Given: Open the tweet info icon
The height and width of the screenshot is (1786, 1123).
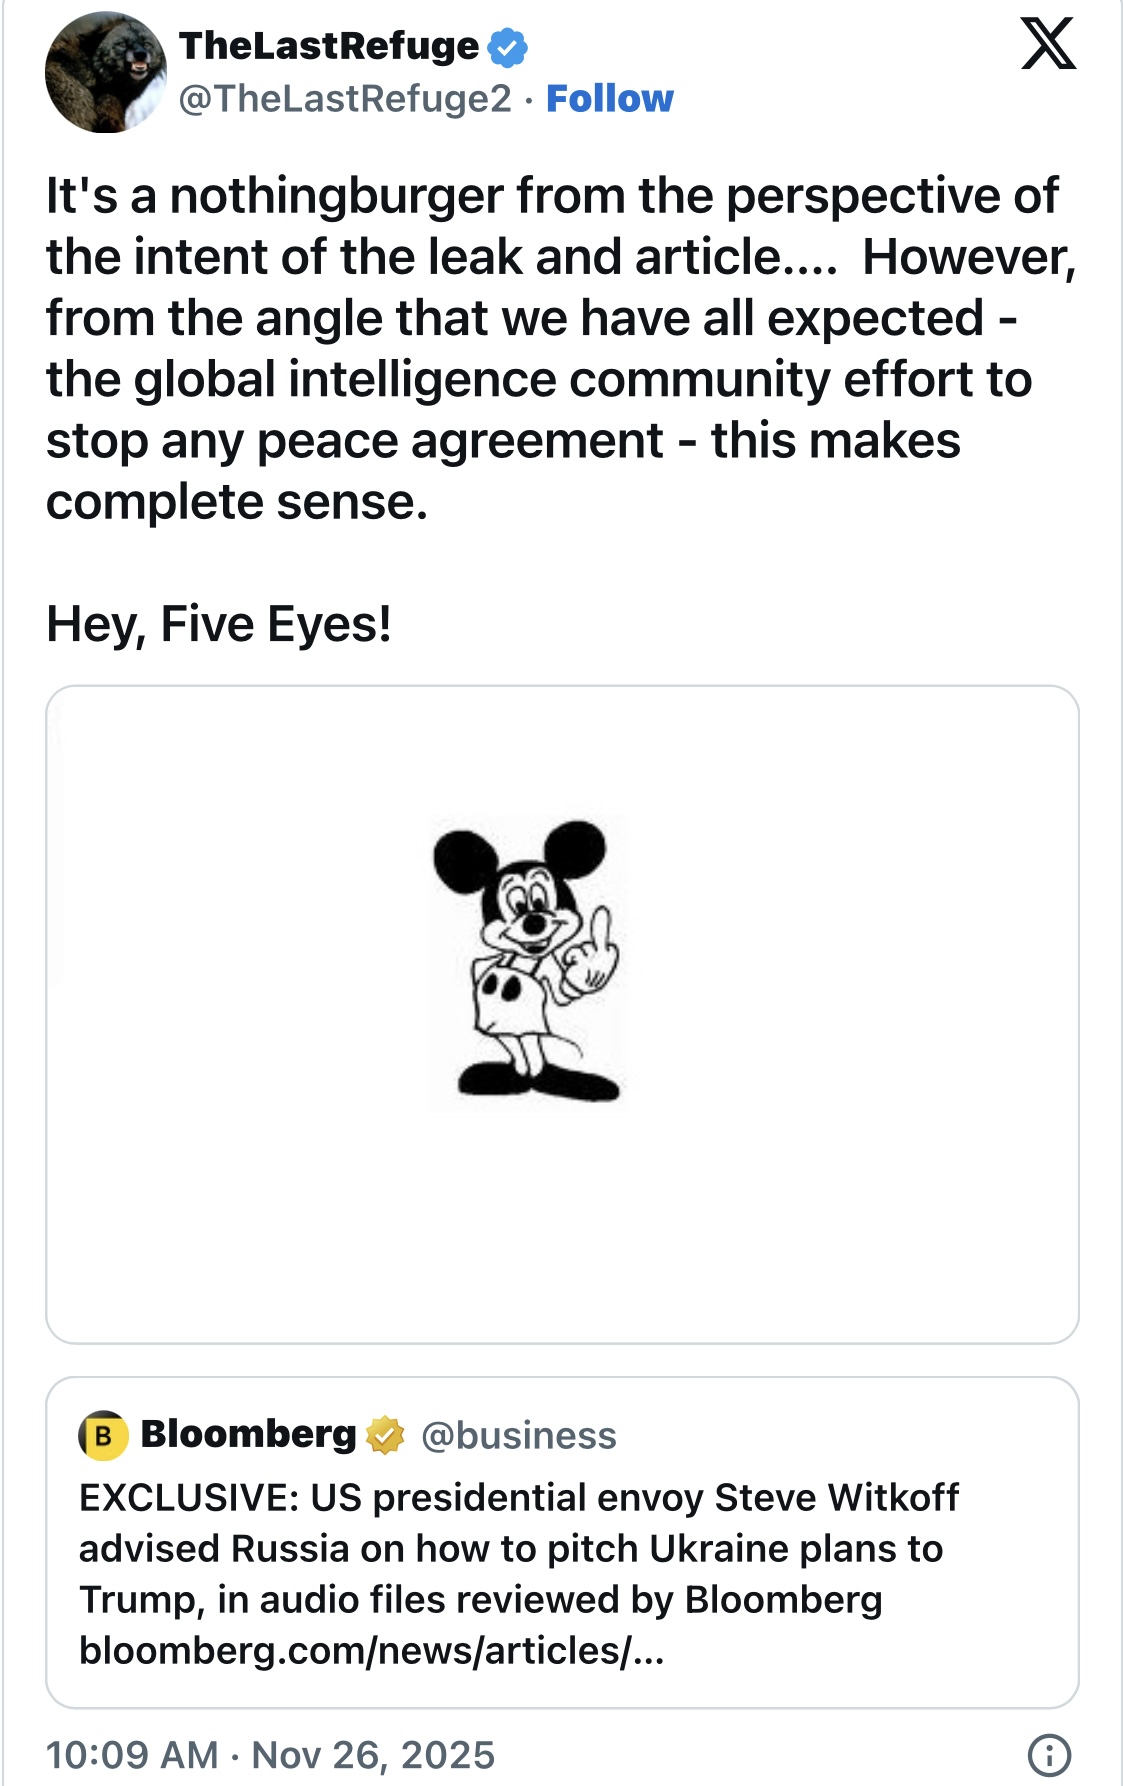Looking at the screenshot, I should (1049, 1755).
